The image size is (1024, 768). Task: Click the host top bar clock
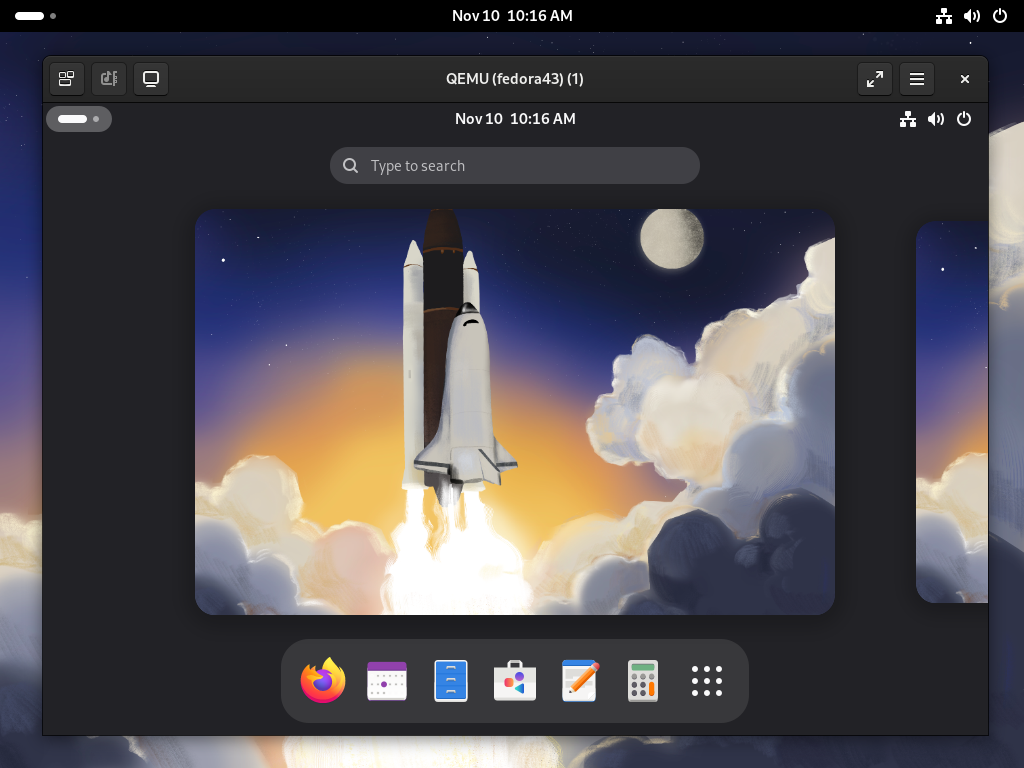tap(512, 16)
